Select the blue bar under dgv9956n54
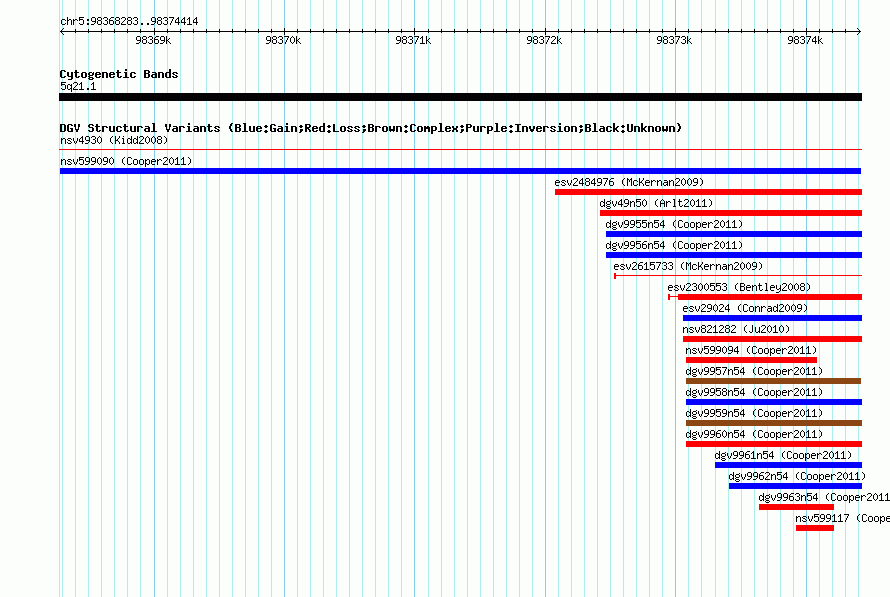This screenshot has height=597, width=890. [734, 255]
